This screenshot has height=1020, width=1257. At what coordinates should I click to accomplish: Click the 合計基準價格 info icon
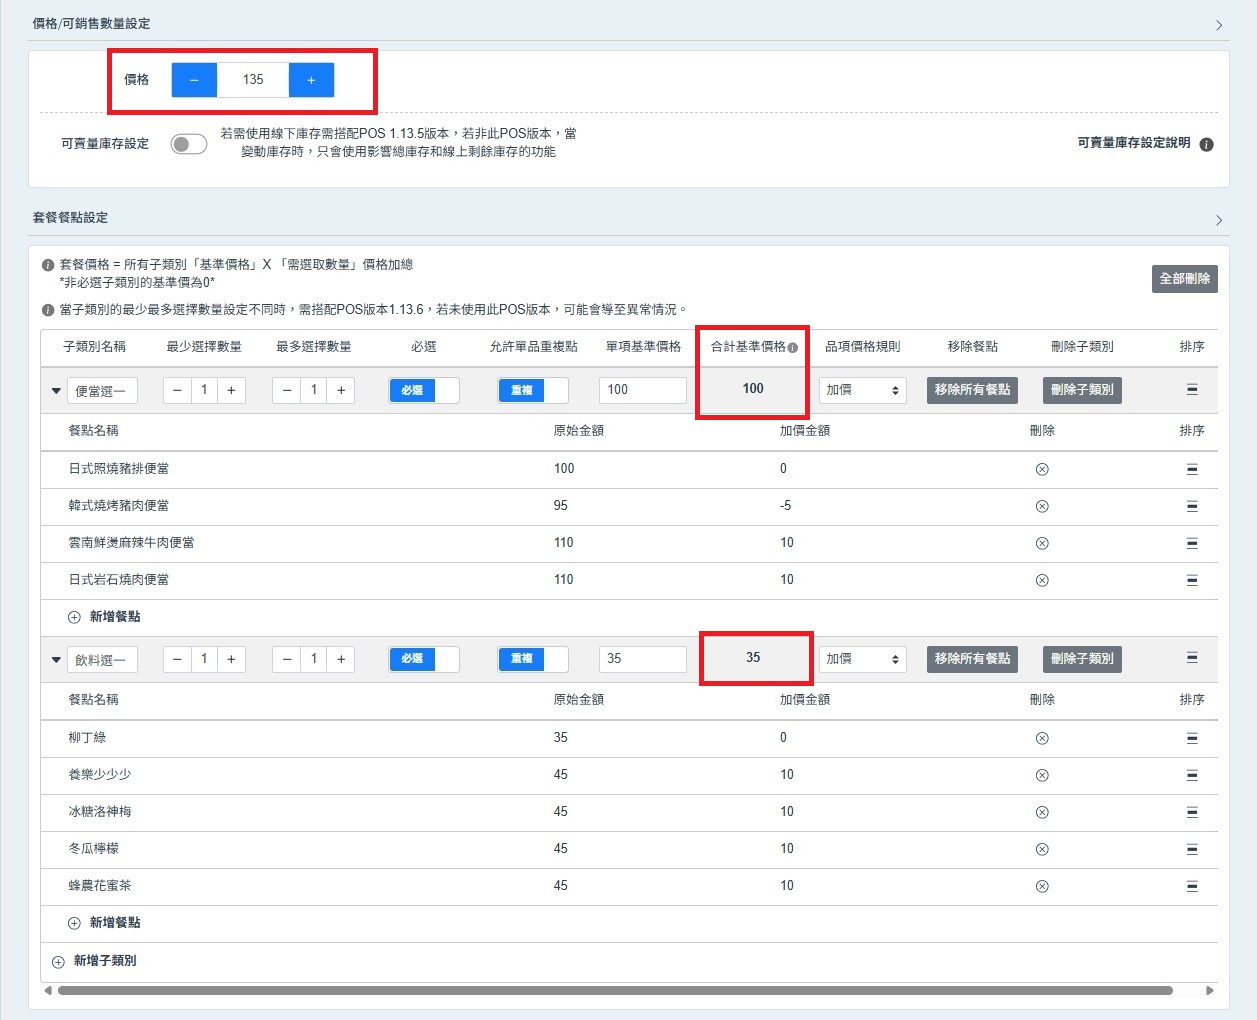tap(793, 348)
